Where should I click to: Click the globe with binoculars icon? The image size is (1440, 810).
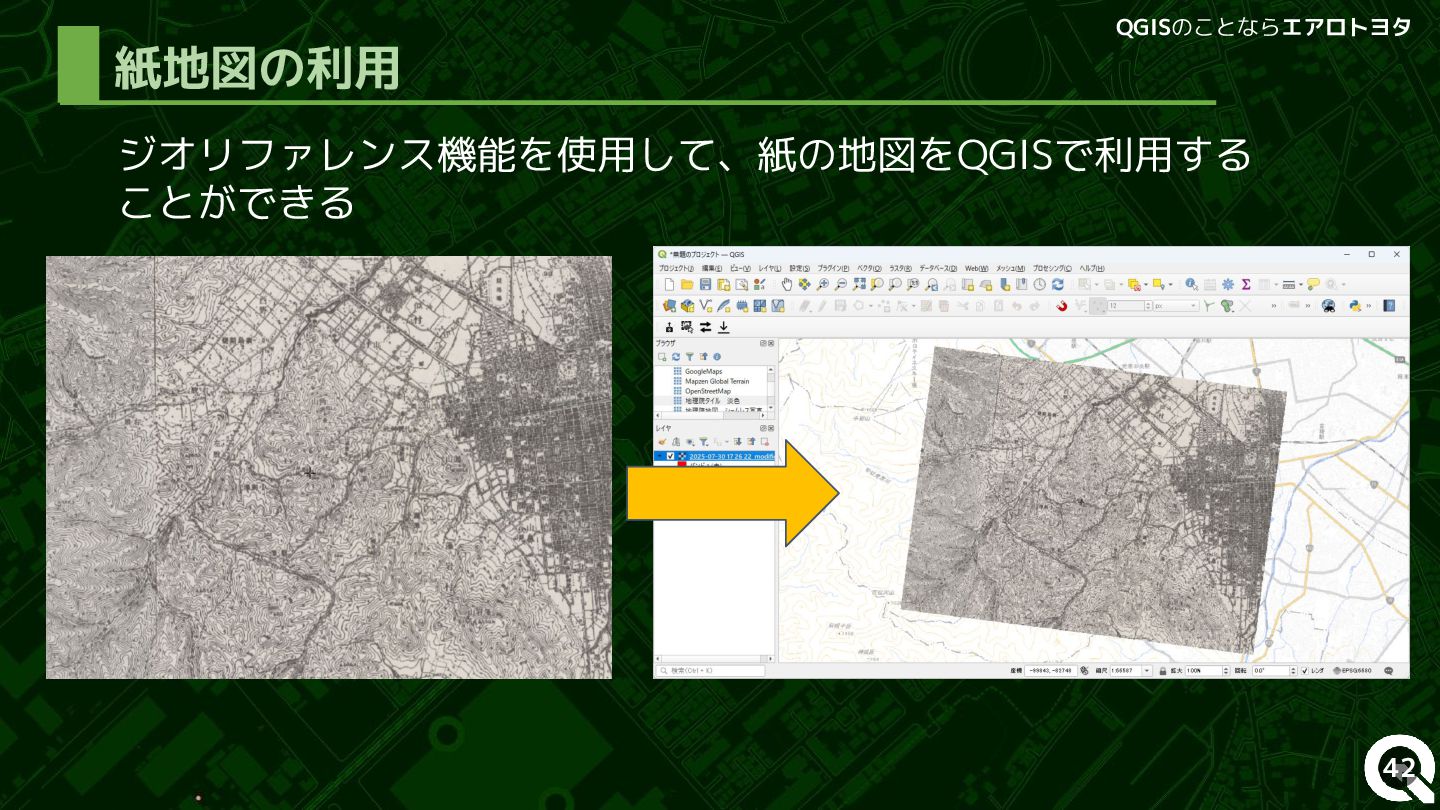click(1328, 306)
